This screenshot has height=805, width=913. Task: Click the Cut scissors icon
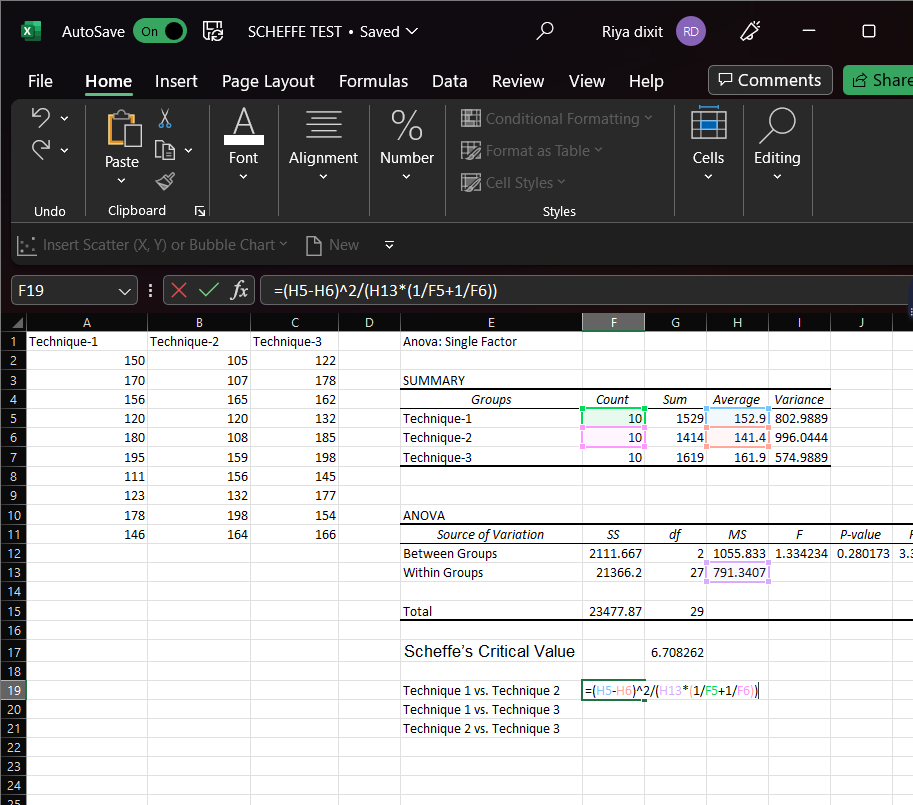(165, 118)
